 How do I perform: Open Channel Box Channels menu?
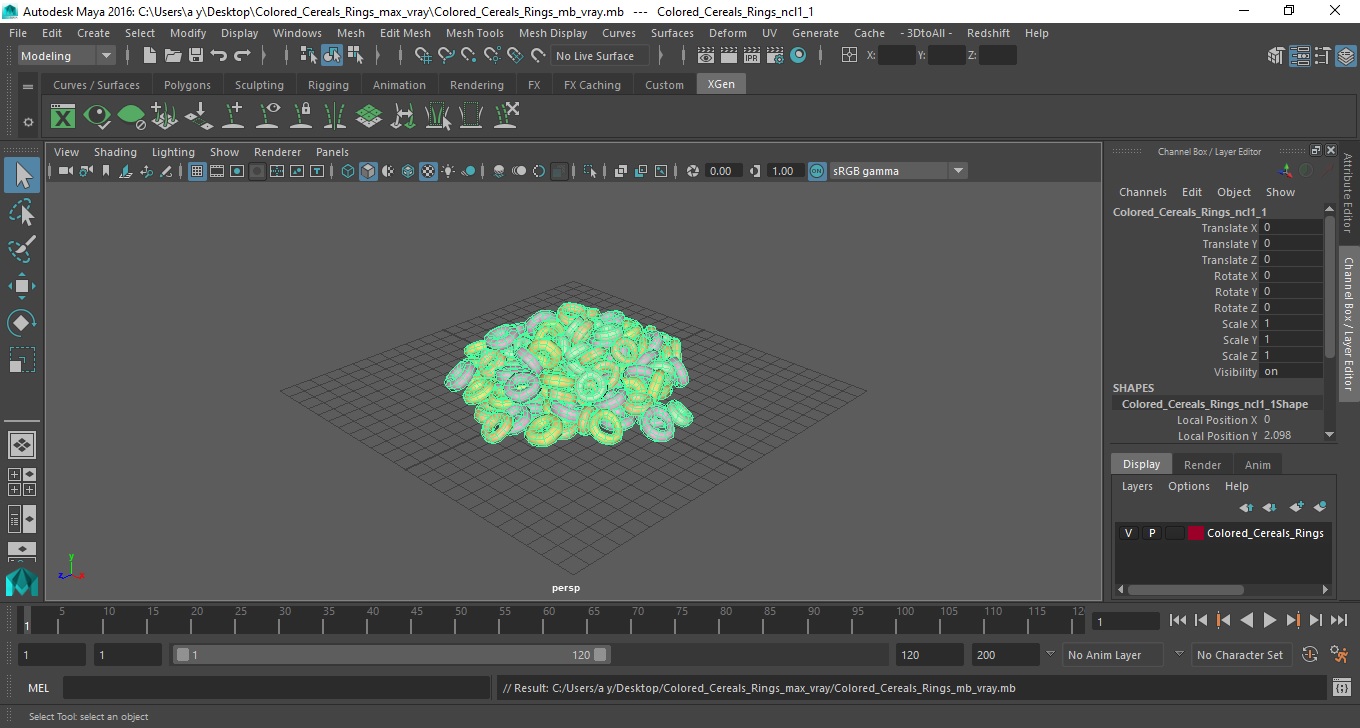point(1142,192)
